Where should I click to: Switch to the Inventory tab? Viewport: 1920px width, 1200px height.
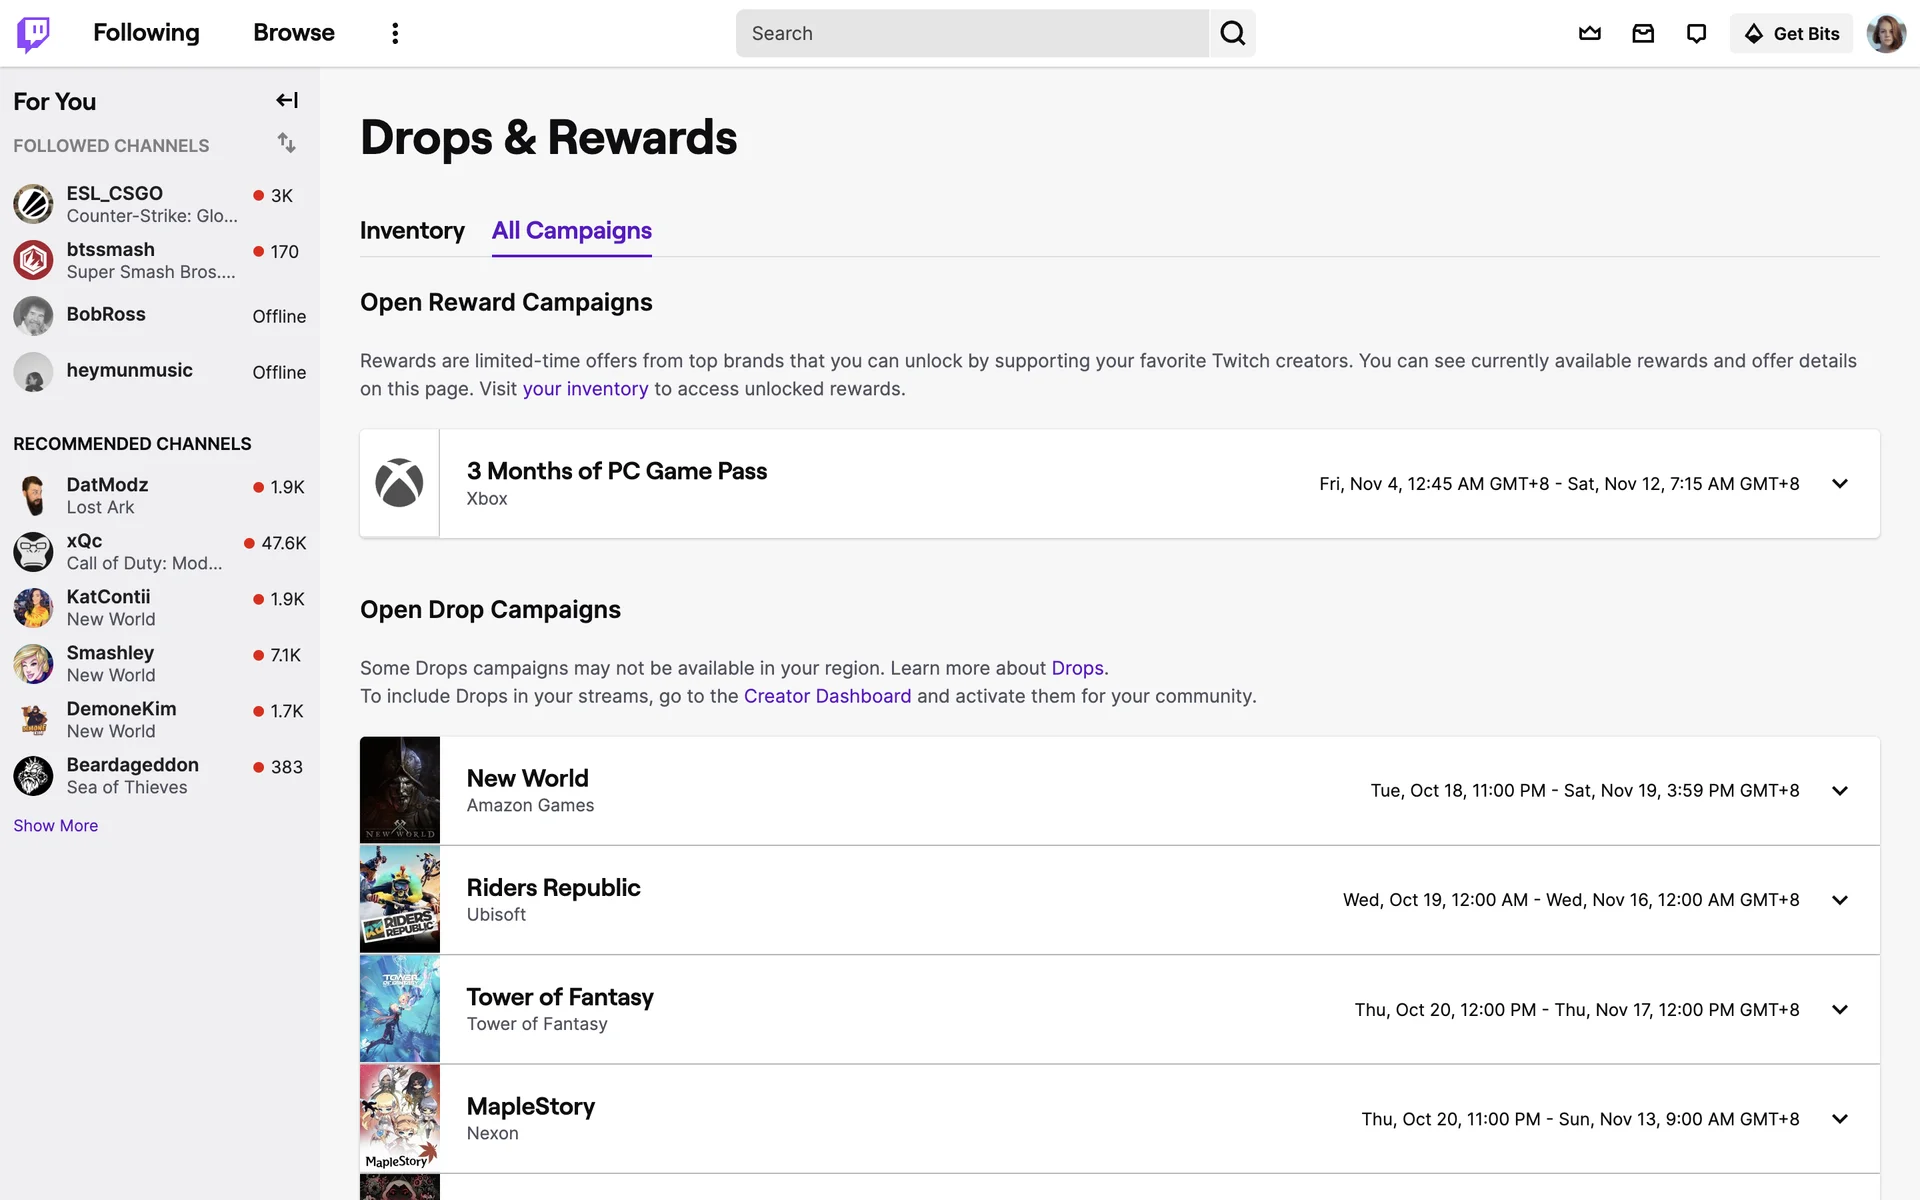click(x=412, y=231)
